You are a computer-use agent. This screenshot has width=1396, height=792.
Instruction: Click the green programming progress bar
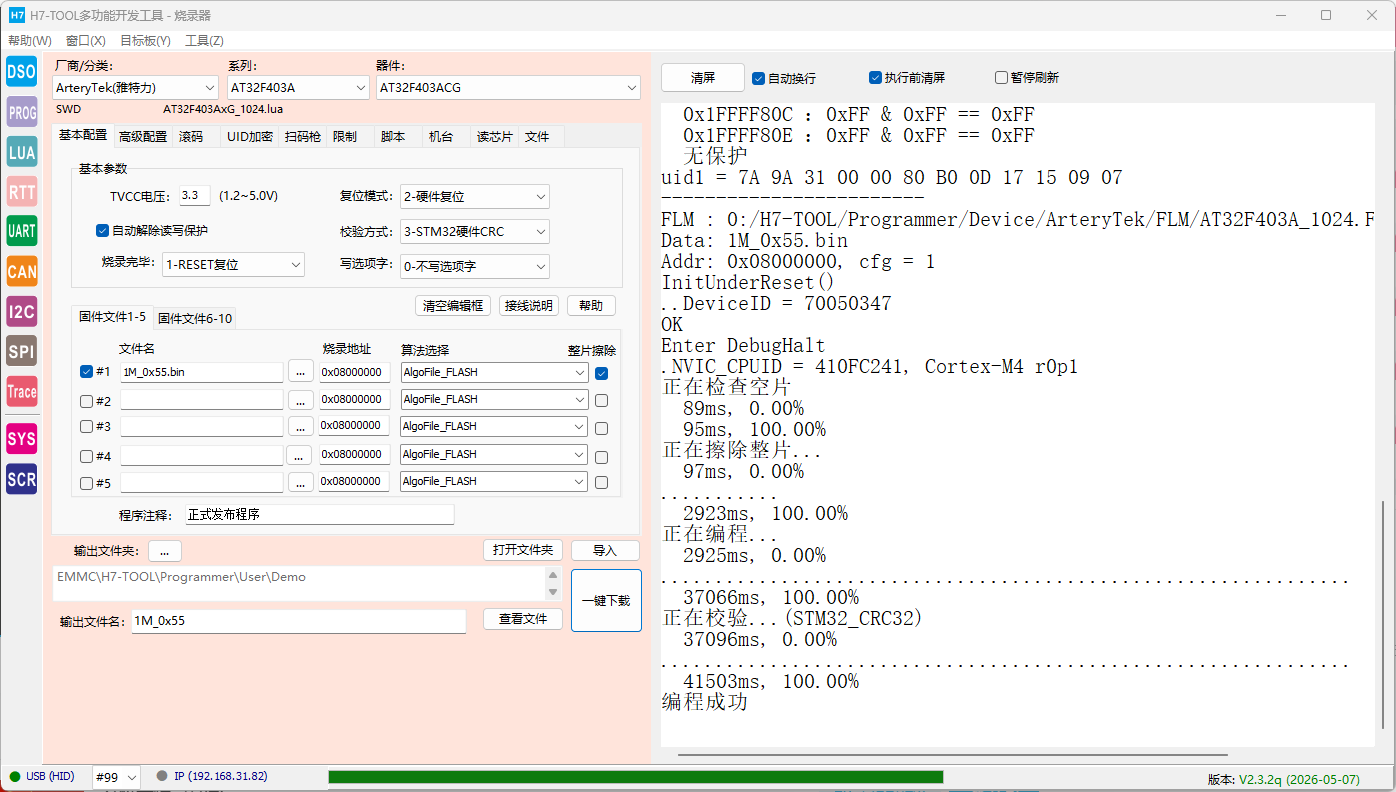[635, 777]
